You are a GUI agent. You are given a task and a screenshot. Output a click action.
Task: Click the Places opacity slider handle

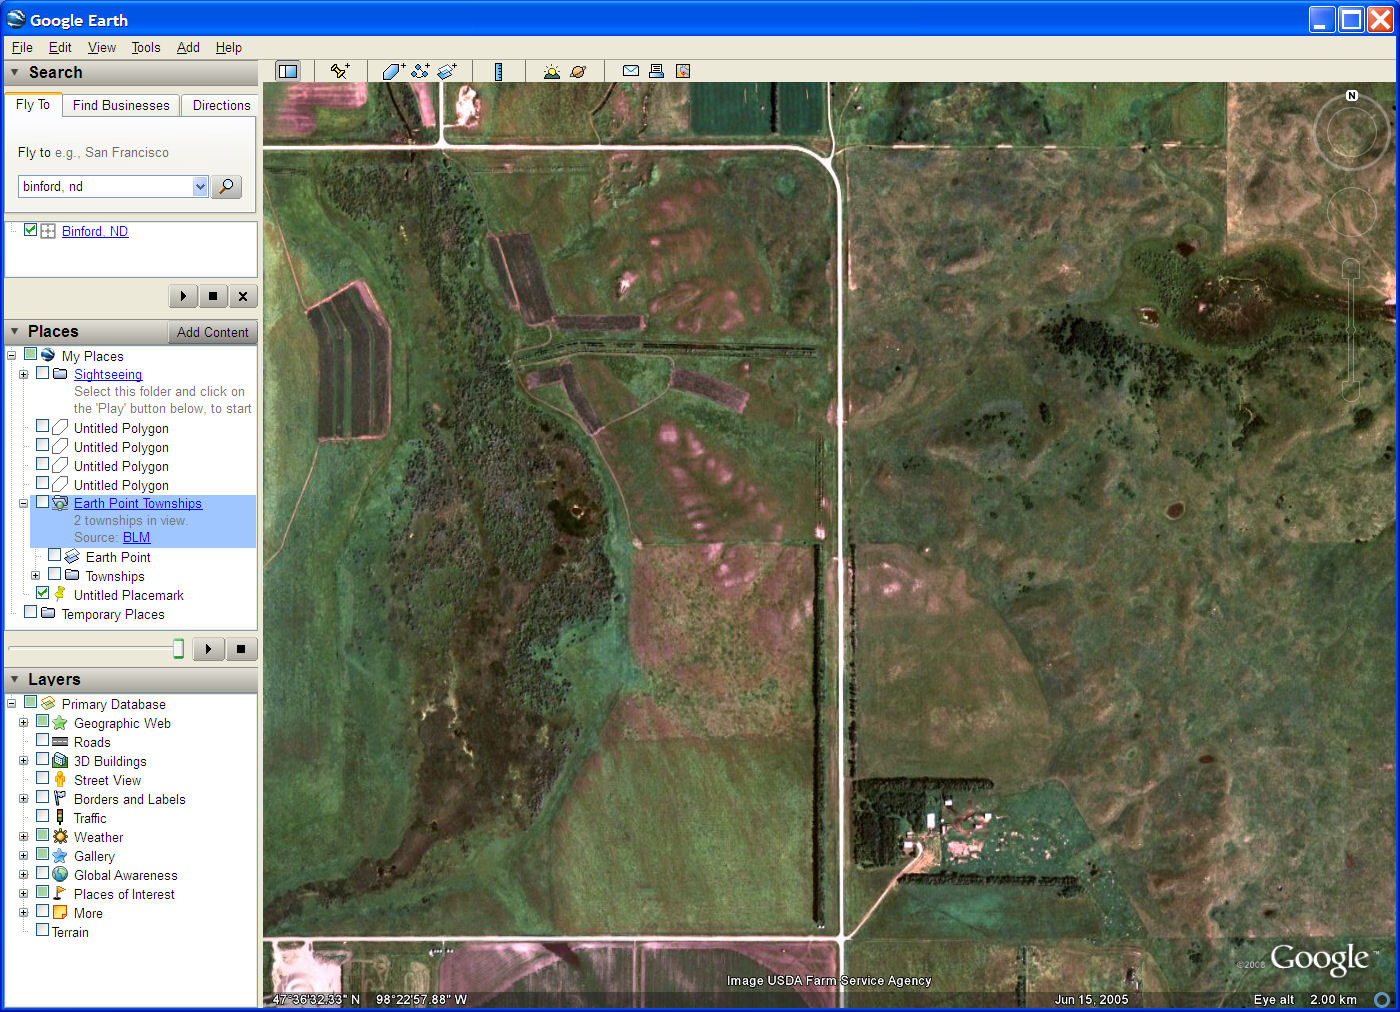pos(178,649)
